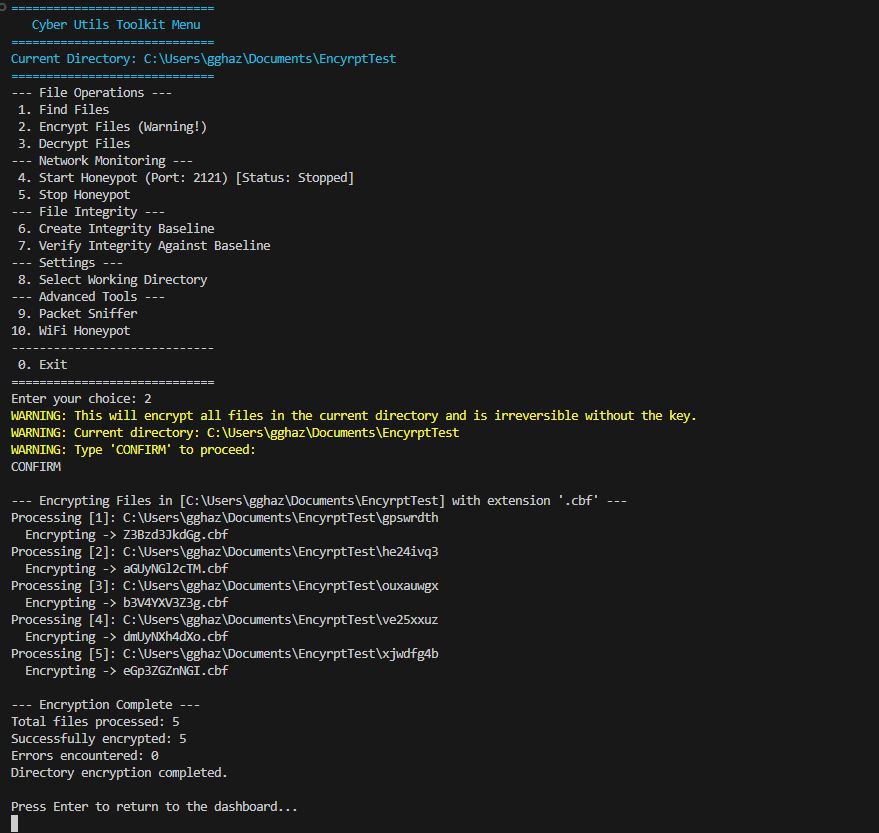The height and width of the screenshot is (833, 879).
Task: Click the 'Errors encountered: 0' line
Action: [85, 756]
